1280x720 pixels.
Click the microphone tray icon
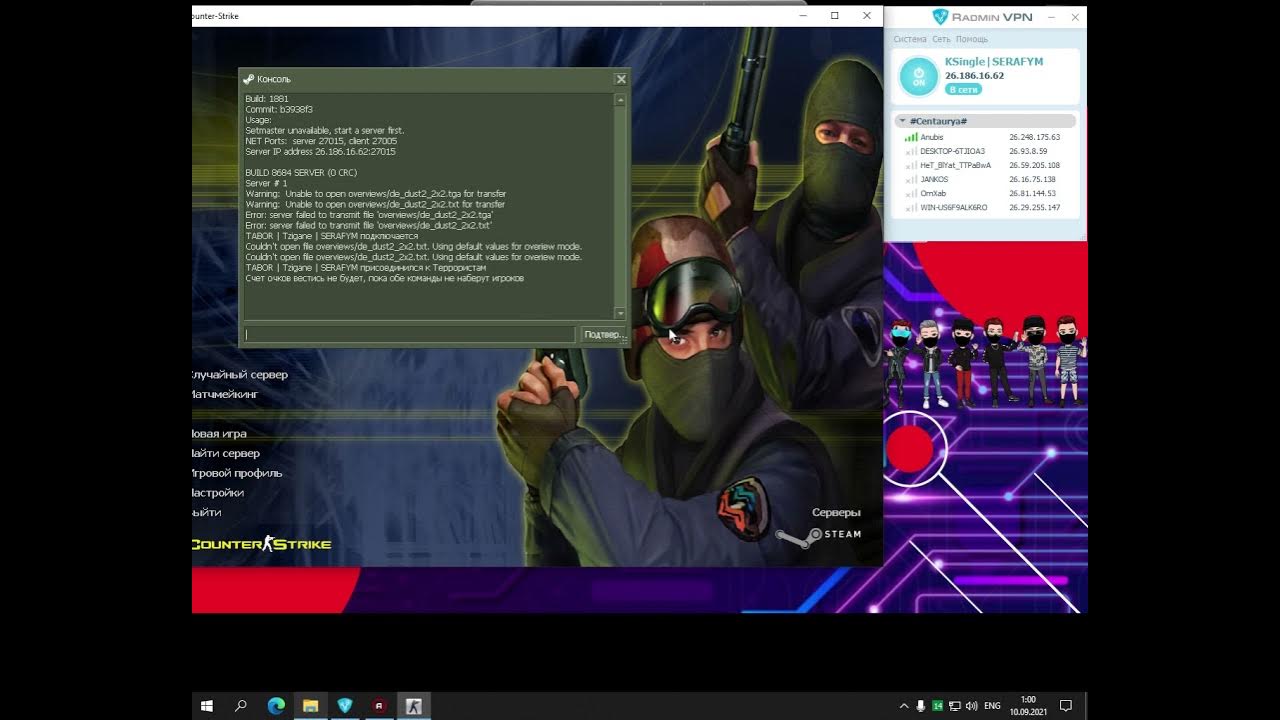click(921, 706)
